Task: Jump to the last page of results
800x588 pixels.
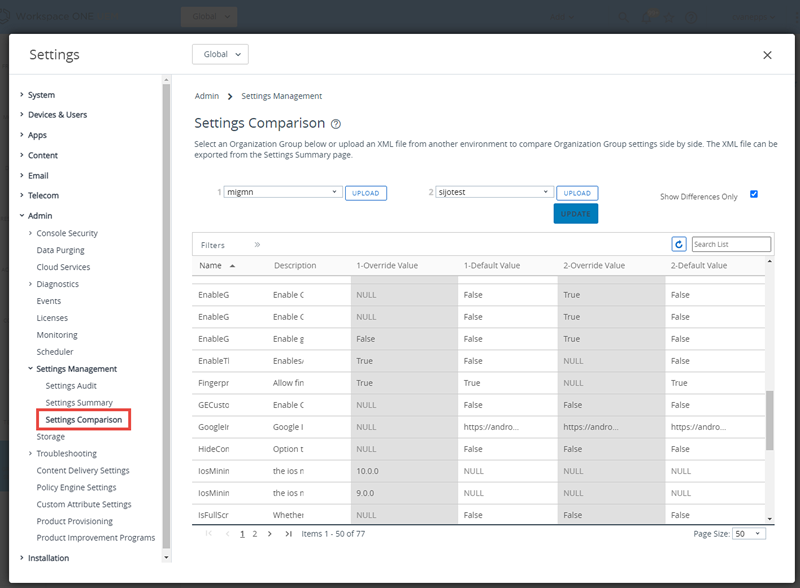Action: (288, 534)
